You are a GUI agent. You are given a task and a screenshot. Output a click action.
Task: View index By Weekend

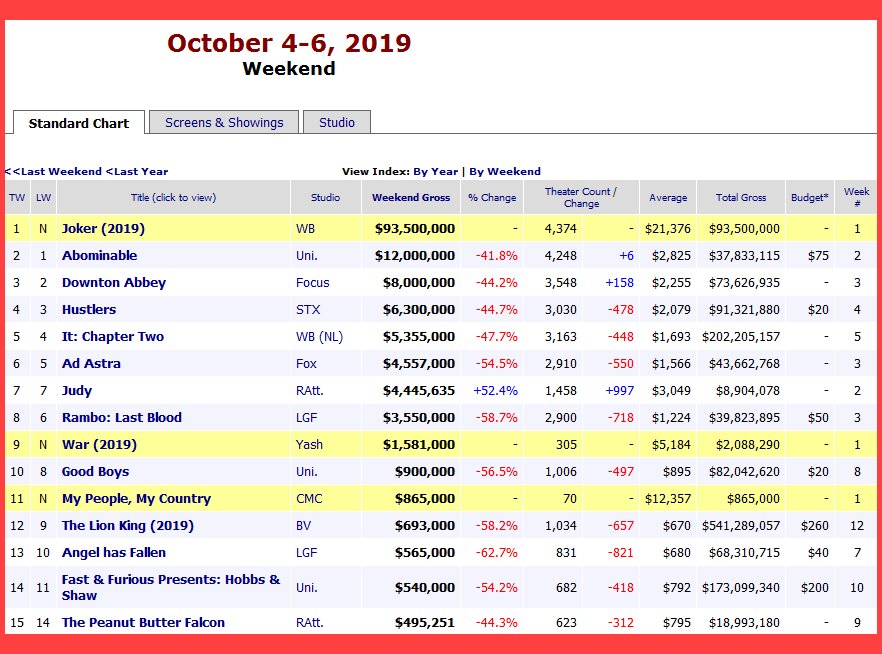[504, 171]
